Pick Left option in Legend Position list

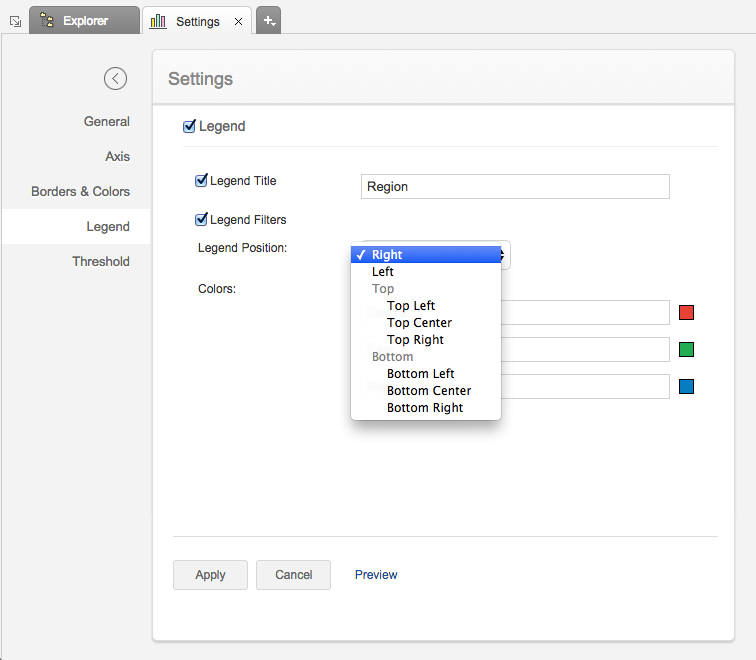(383, 272)
